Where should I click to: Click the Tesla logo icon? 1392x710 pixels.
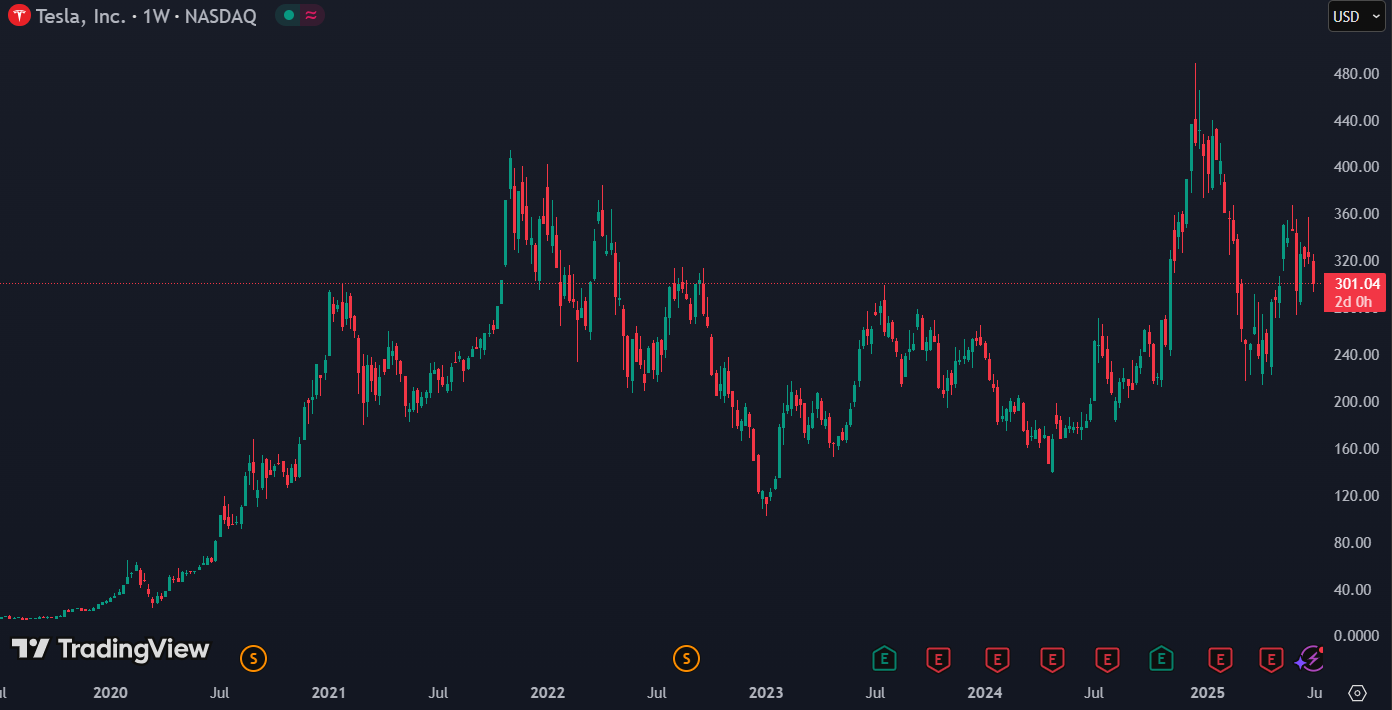[19, 16]
